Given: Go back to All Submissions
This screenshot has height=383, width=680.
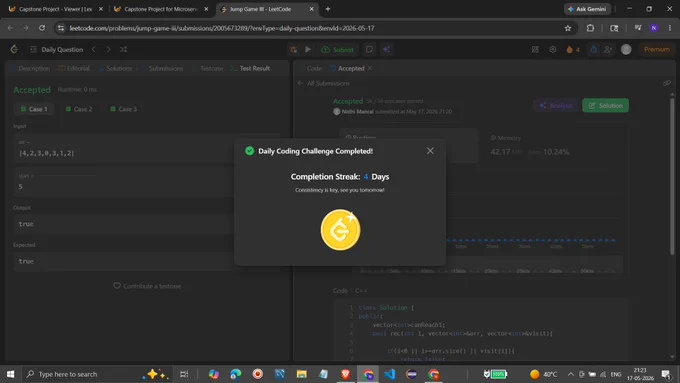Looking at the screenshot, I should pyautogui.click(x=324, y=83).
